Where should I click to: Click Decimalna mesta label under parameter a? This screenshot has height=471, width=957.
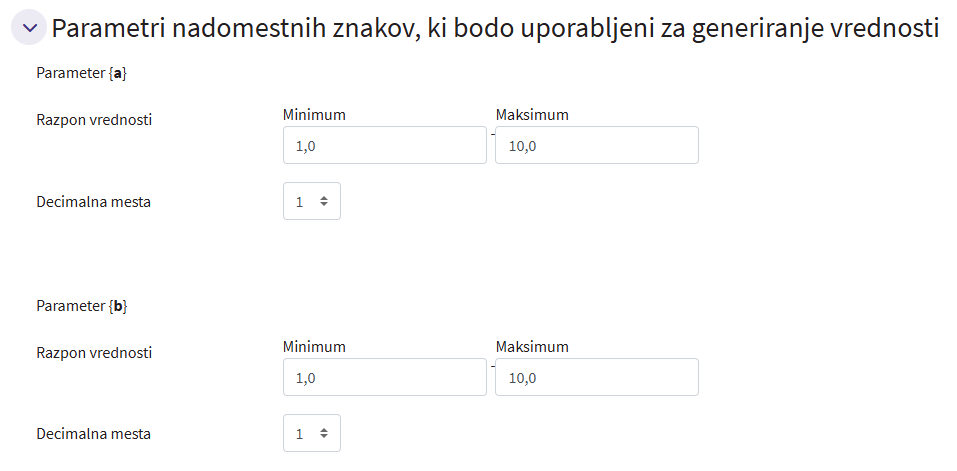94,202
